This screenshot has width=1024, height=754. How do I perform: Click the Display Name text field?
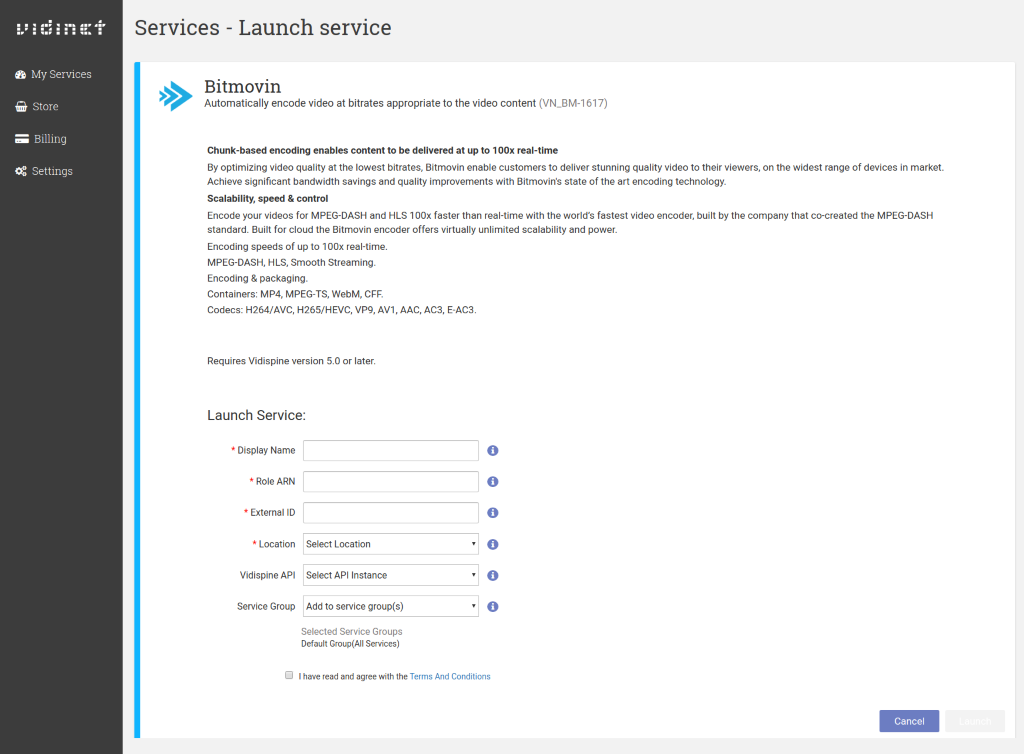(x=390, y=451)
